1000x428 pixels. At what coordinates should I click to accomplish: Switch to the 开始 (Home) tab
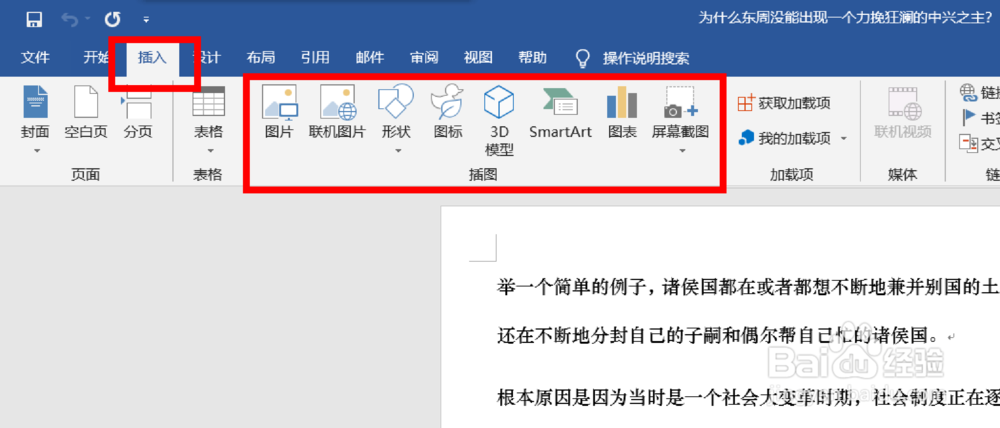point(96,58)
